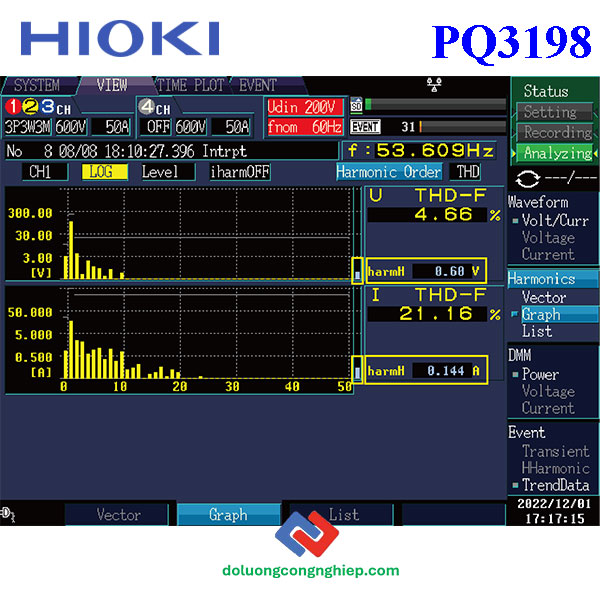
Task: Open the CH1 channel selector
Action: [x=40, y=172]
